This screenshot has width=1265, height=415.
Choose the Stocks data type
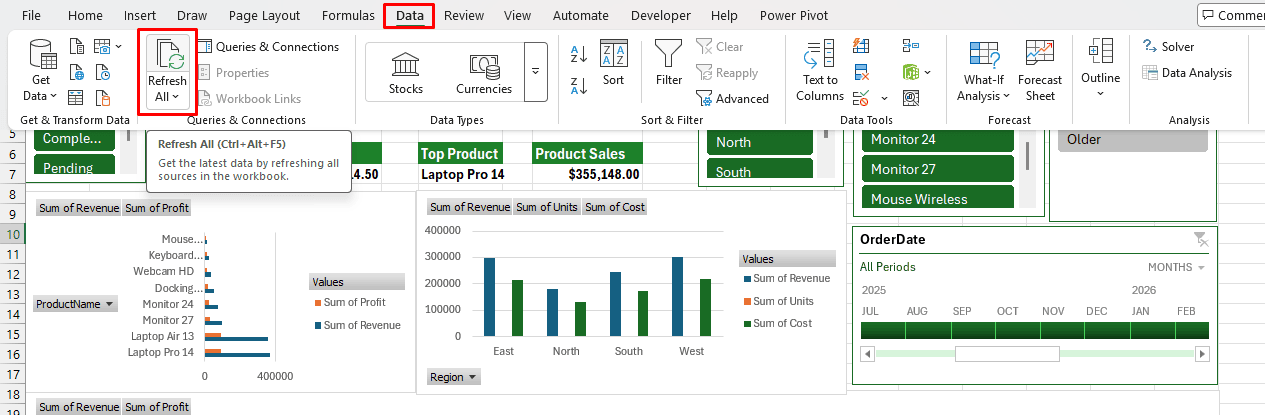point(406,72)
